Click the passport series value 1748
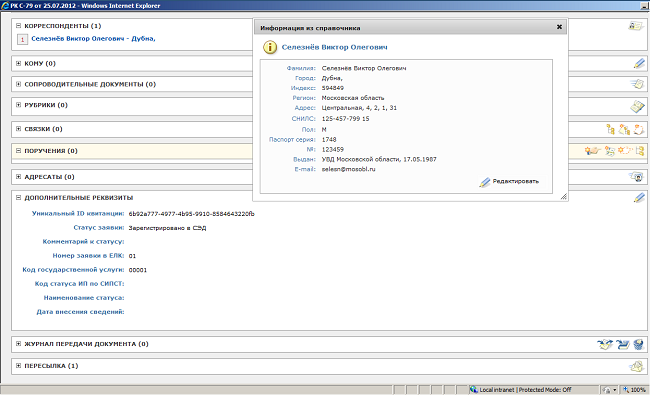This screenshot has height=395, width=650. coord(329,140)
